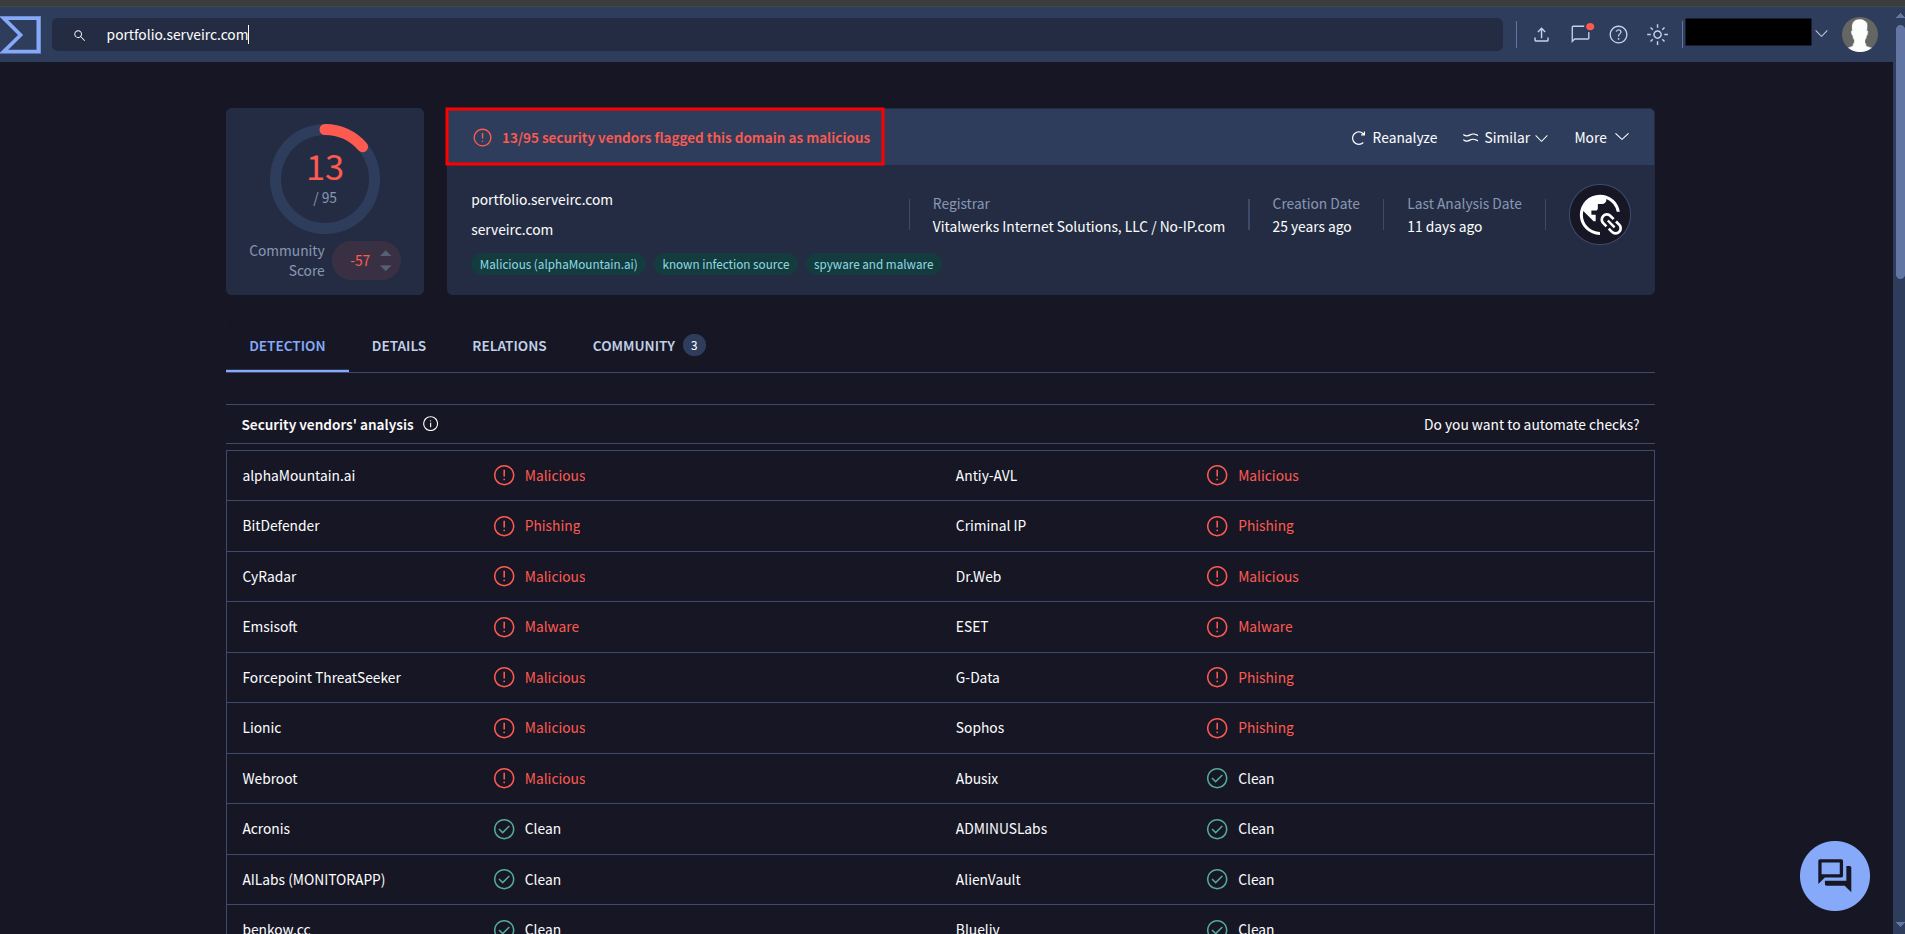Open the account dropdown chevron near the avatar
The width and height of the screenshot is (1905, 934).
[1819, 33]
